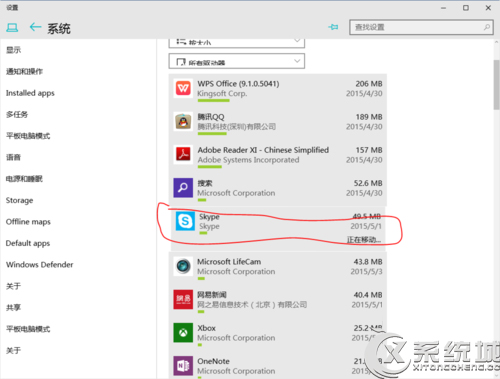Screen dimensions: 500x379
Task: Click 52.6 MB size of 搜索
Action: (368, 183)
